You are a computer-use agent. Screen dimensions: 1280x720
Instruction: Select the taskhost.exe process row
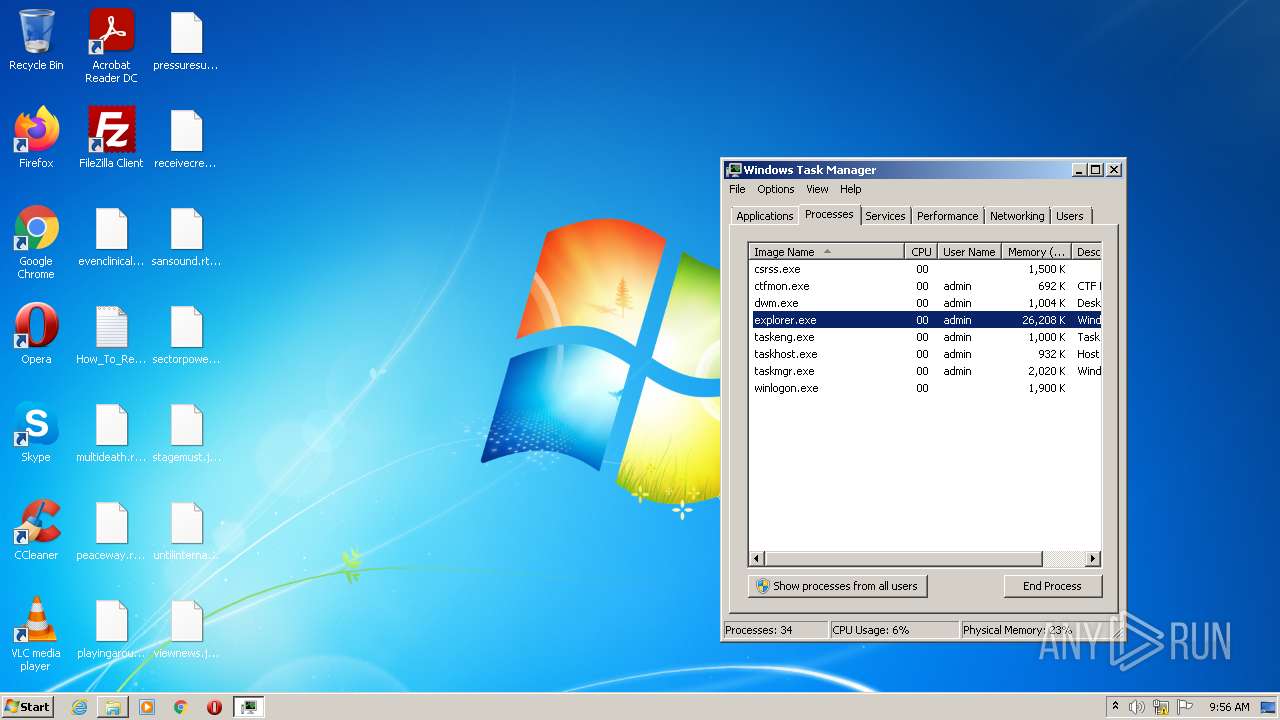coord(926,354)
